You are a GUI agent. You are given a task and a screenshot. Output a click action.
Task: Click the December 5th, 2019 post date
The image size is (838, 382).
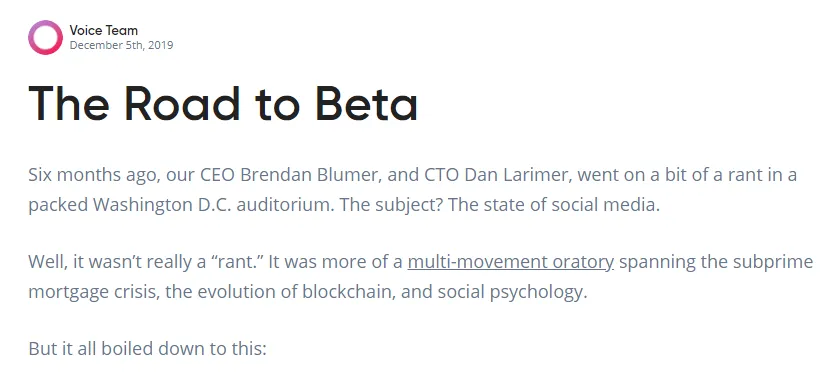(121, 45)
